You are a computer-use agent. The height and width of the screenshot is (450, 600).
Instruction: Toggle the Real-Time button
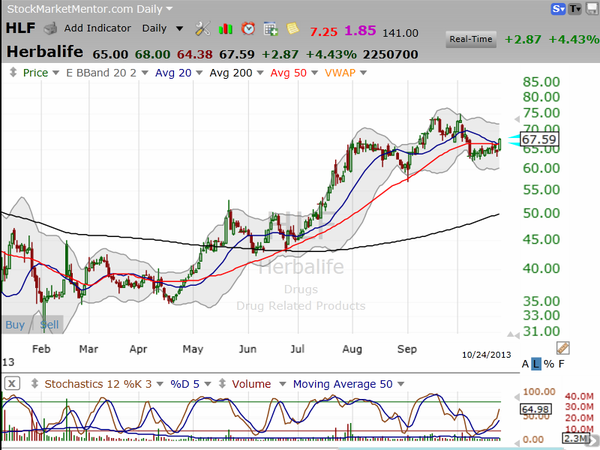(x=471, y=39)
